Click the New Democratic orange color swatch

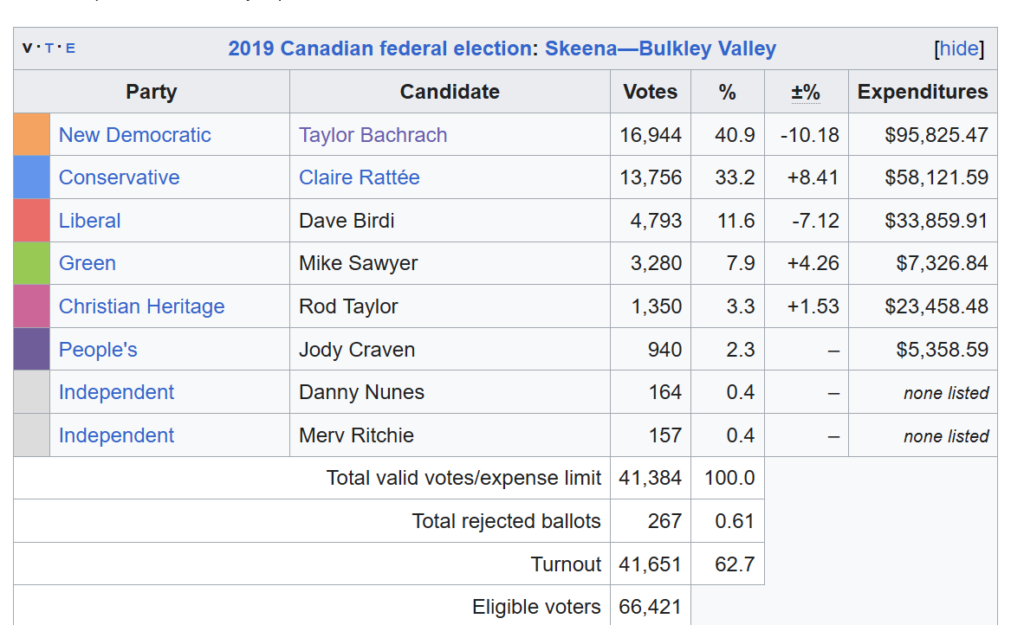point(32,135)
